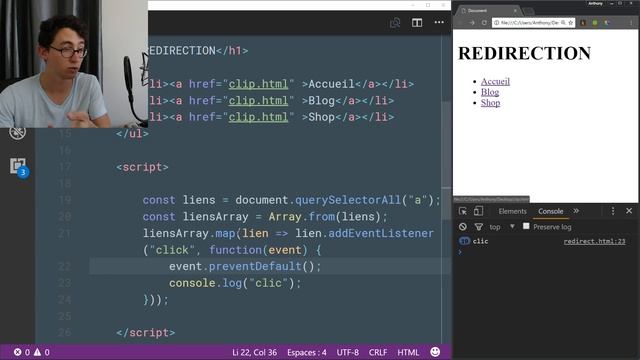Open the redirect.html:23 source link in console
The image size is (640, 360).
pos(594,241)
